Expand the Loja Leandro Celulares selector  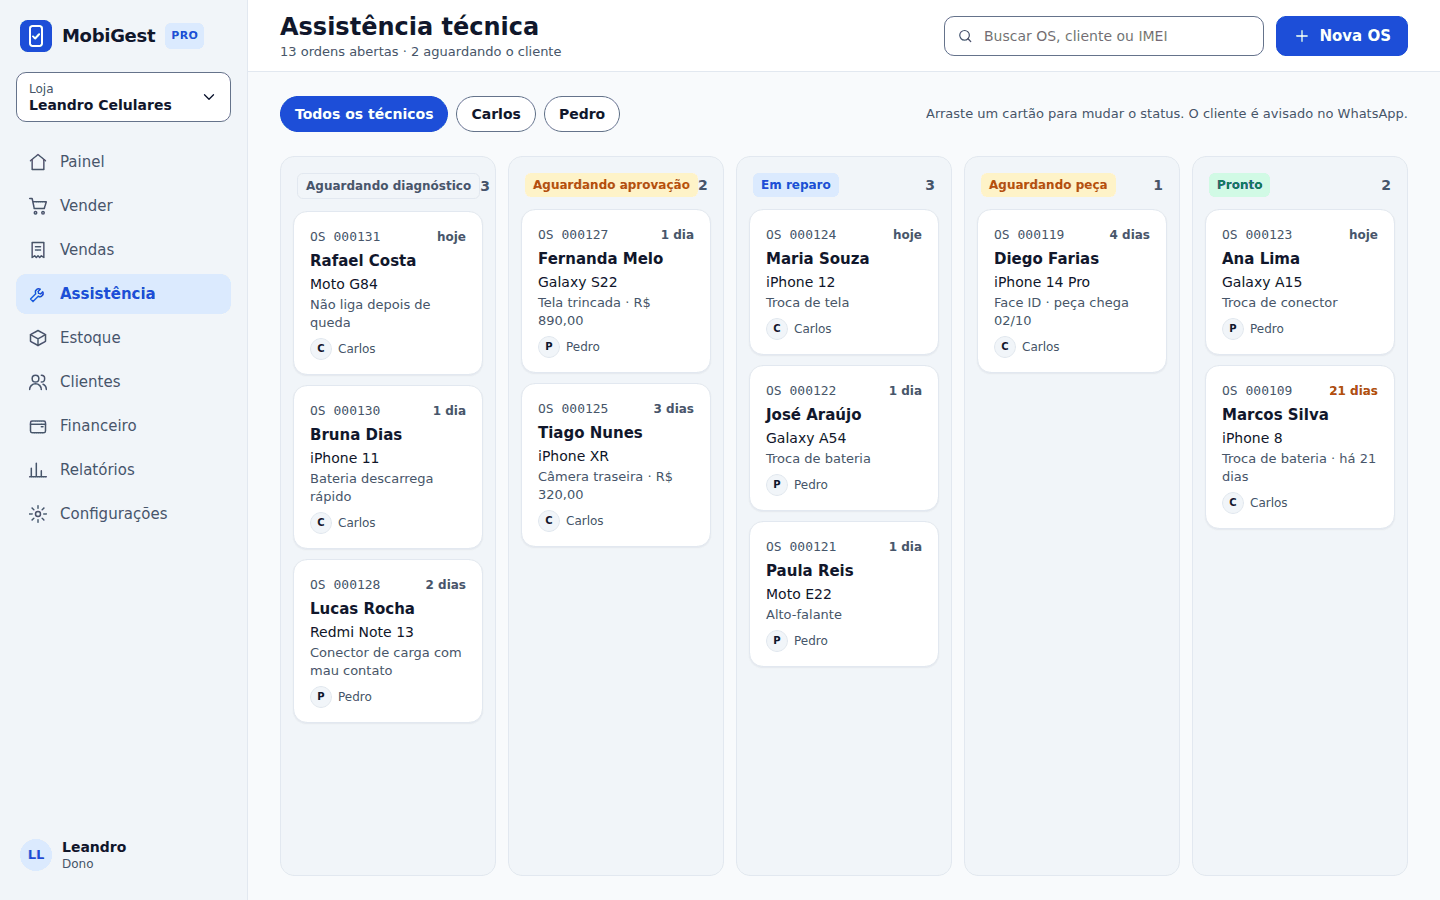pyautogui.click(x=123, y=97)
